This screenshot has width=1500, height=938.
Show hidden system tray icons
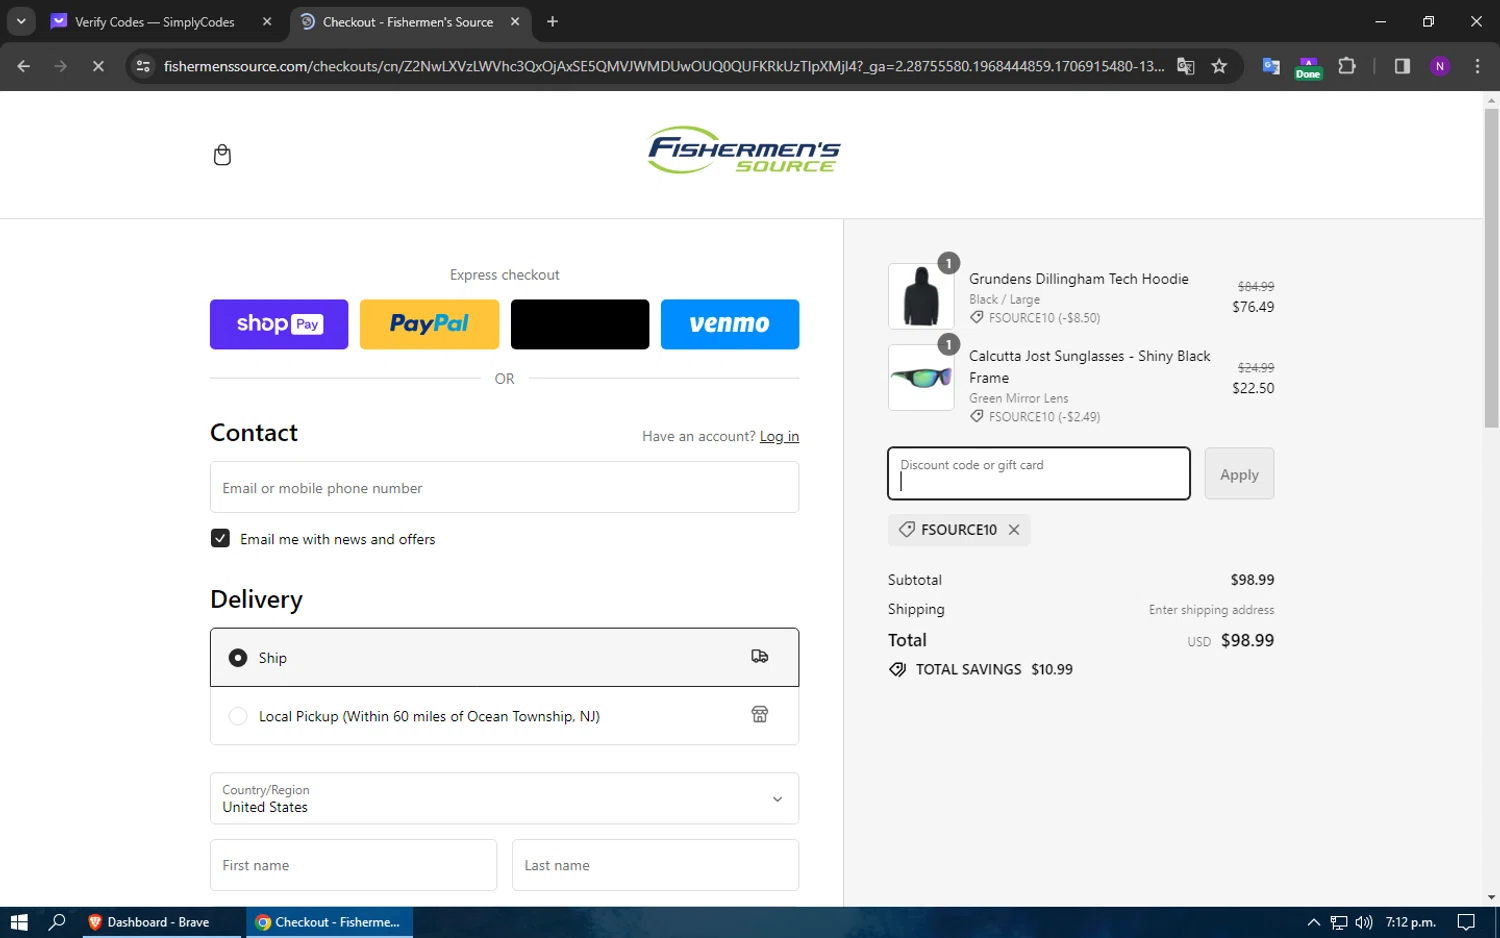(x=1313, y=922)
